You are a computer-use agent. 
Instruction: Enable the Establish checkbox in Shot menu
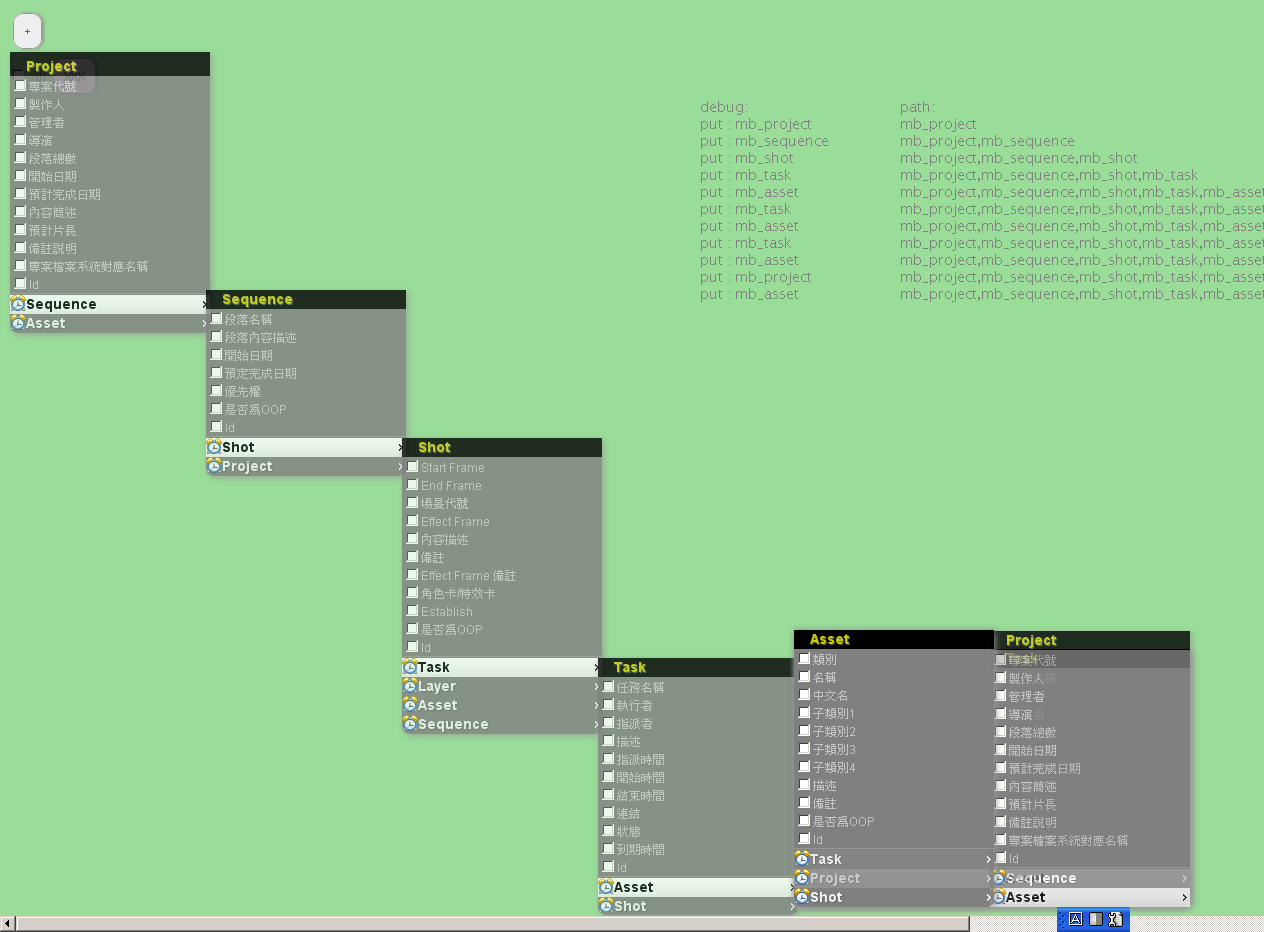pos(413,611)
